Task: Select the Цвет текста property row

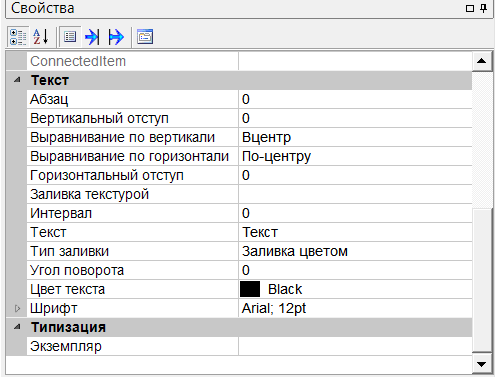Action: tap(249, 289)
